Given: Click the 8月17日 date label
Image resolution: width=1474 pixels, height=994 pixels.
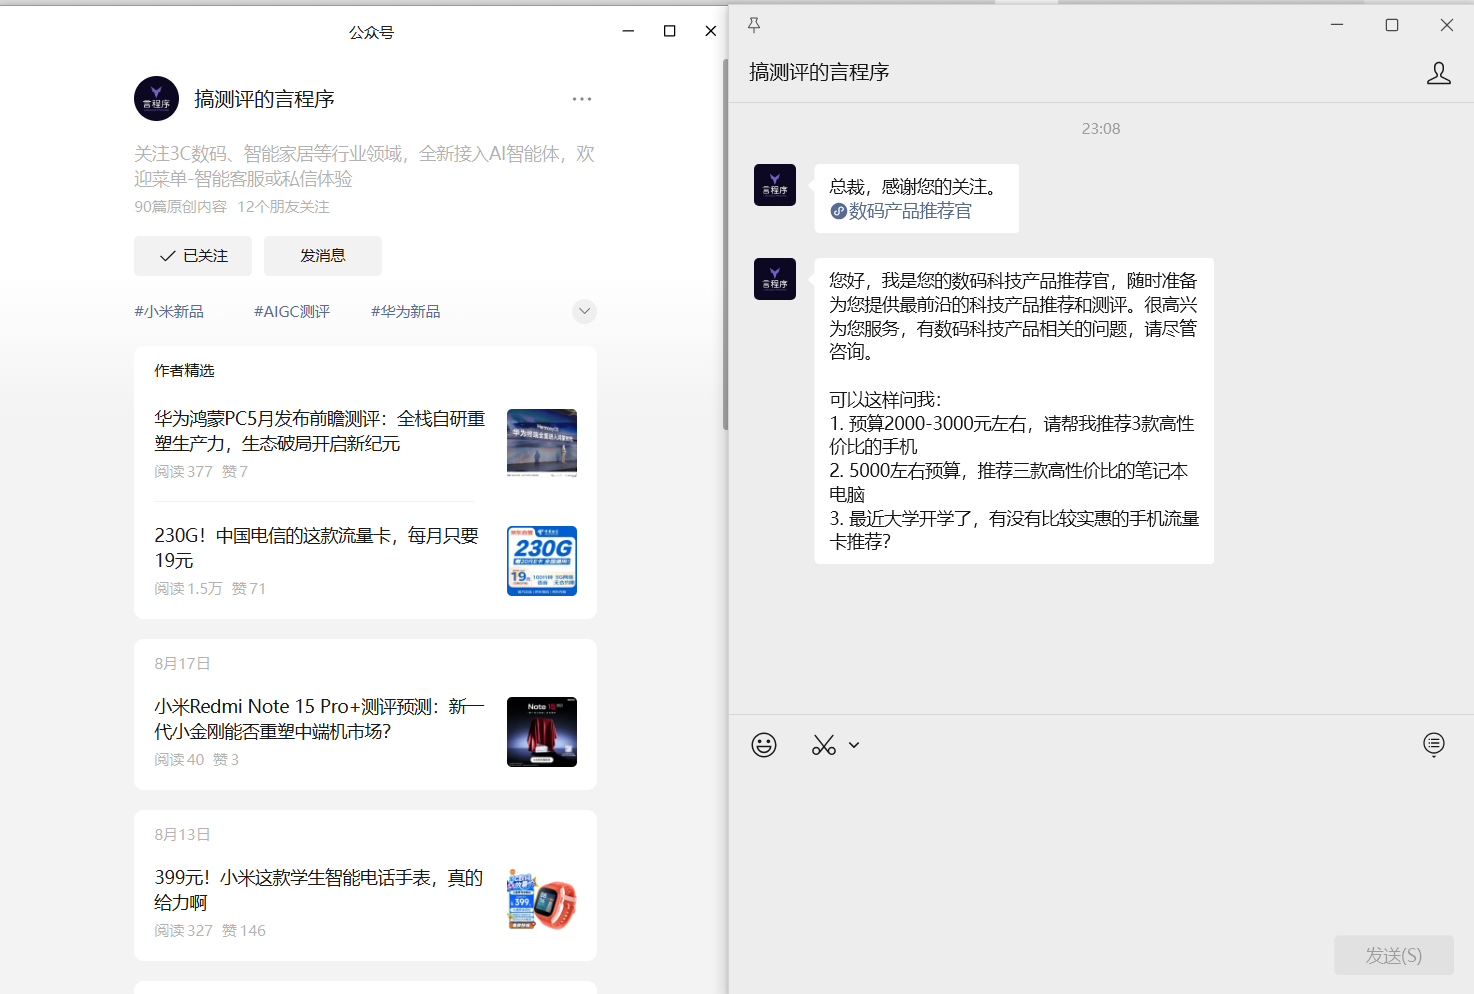Looking at the screenshot, I should [182, 664].
